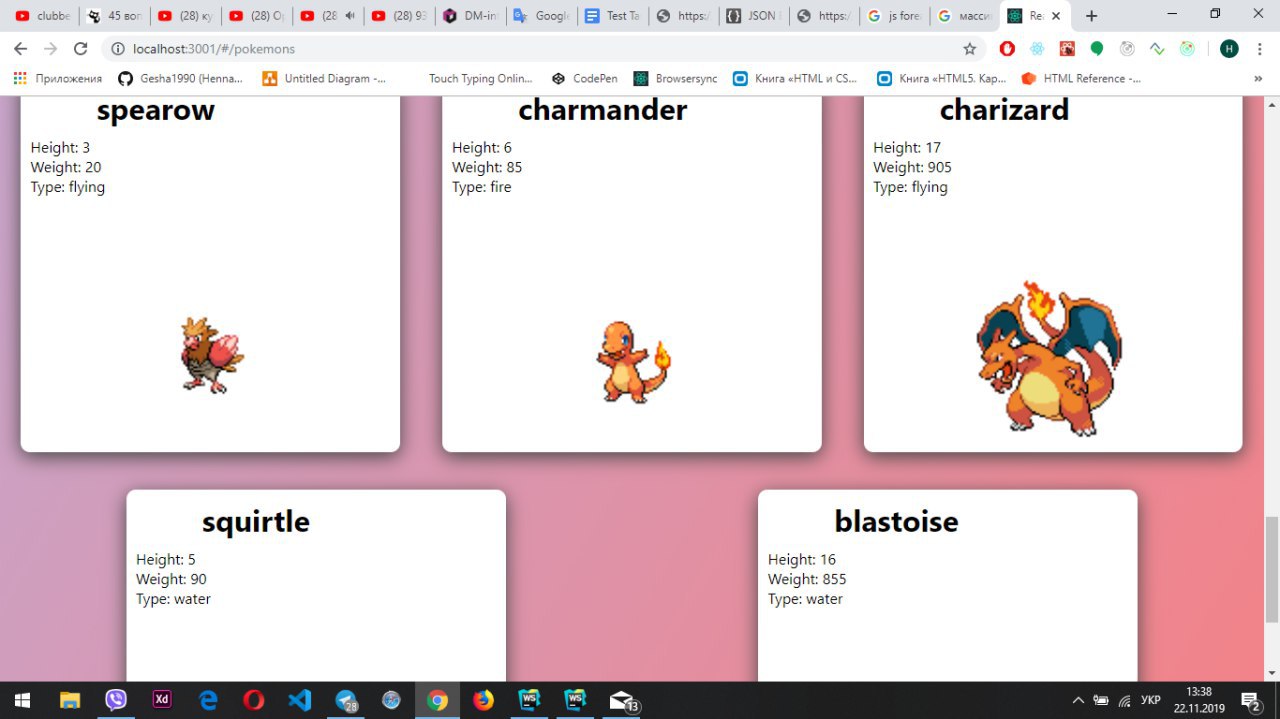Click 'Weight: 905' on charizard card
The width and height of the screenshot is (1280, 719).
[913, 167]
